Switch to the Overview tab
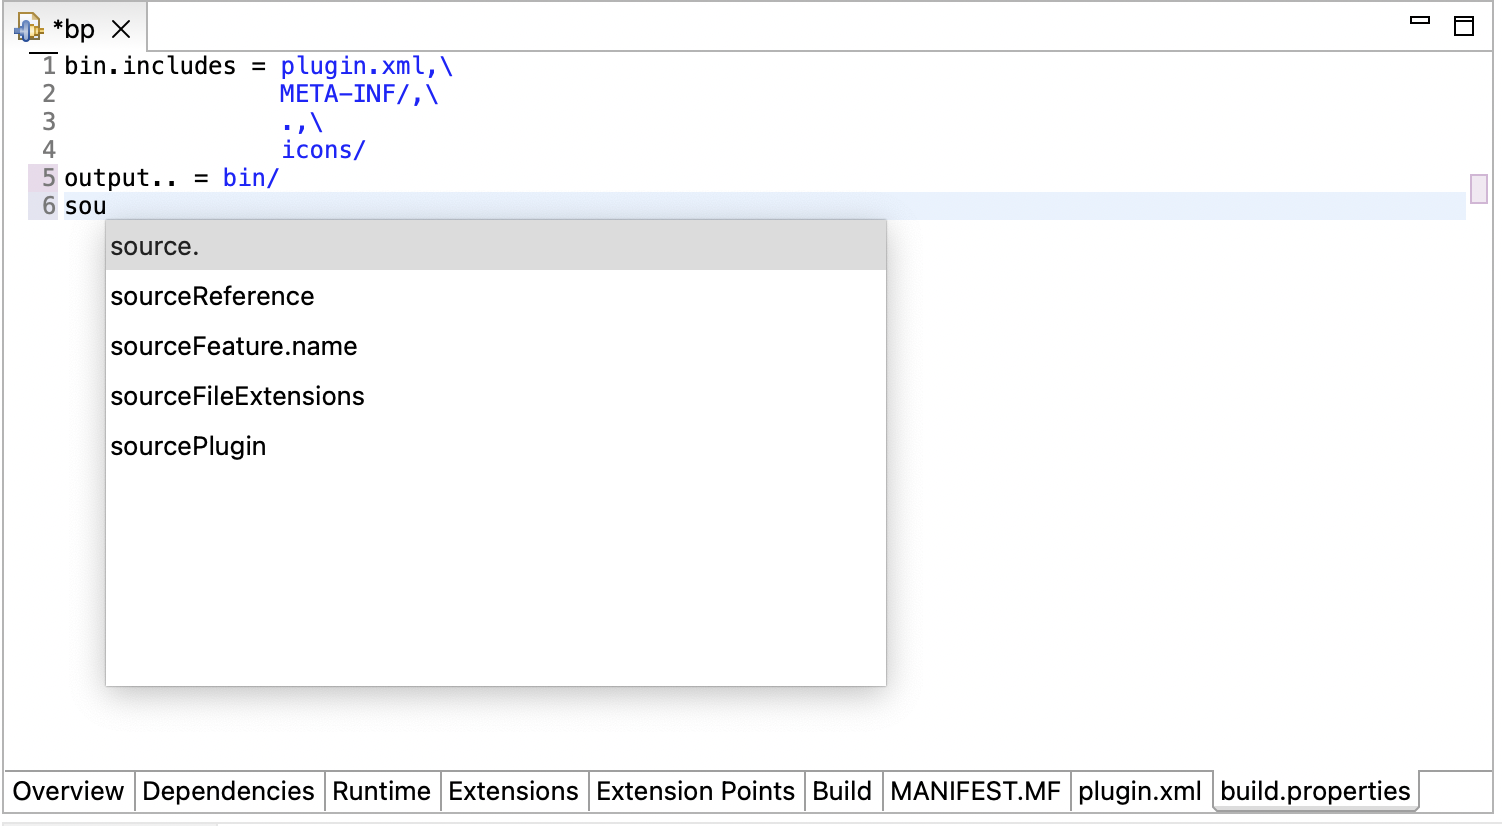This screenshot has height=826, width=1502. [x=68, y=791]
